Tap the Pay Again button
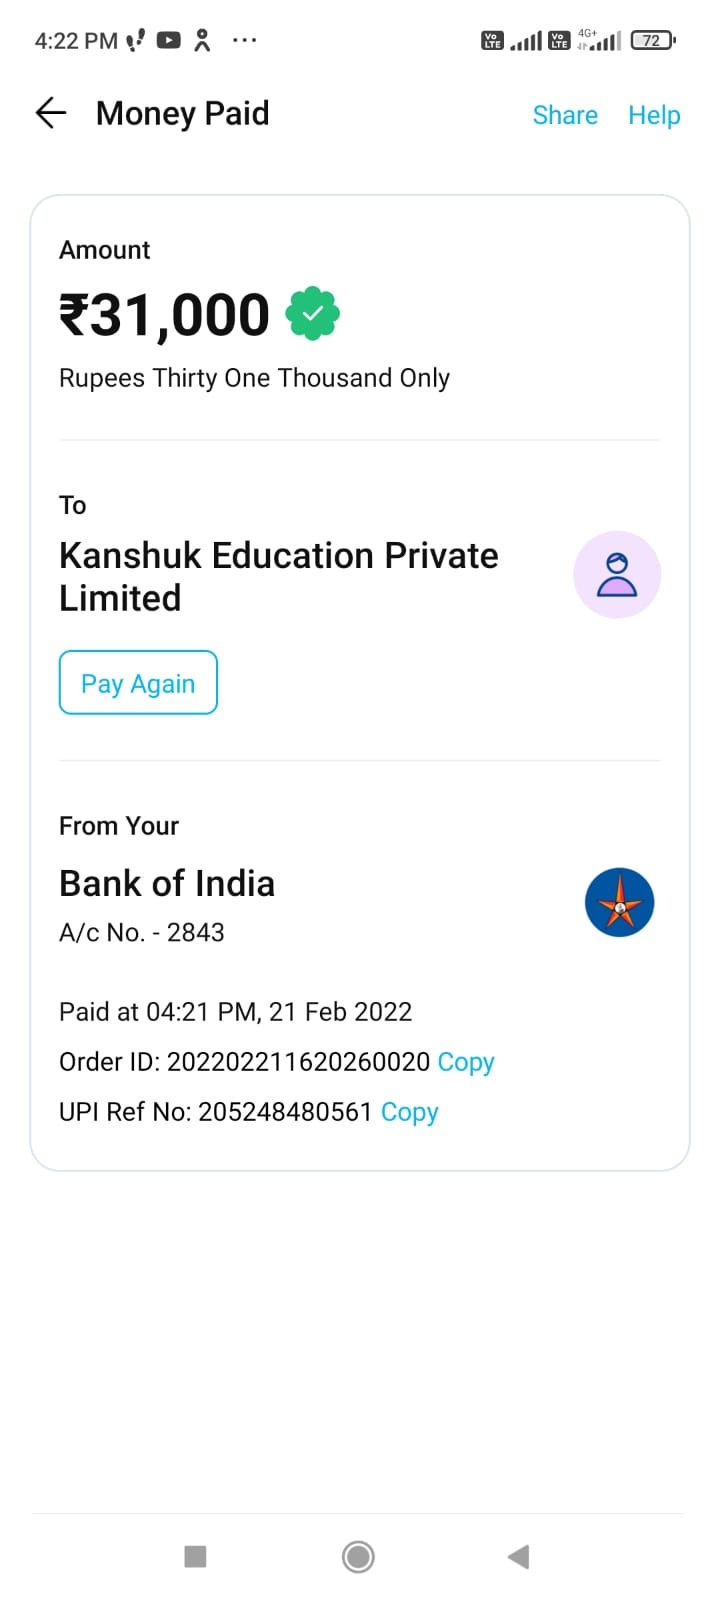This screenshot has height=1600, width=720. click(138, 683)
